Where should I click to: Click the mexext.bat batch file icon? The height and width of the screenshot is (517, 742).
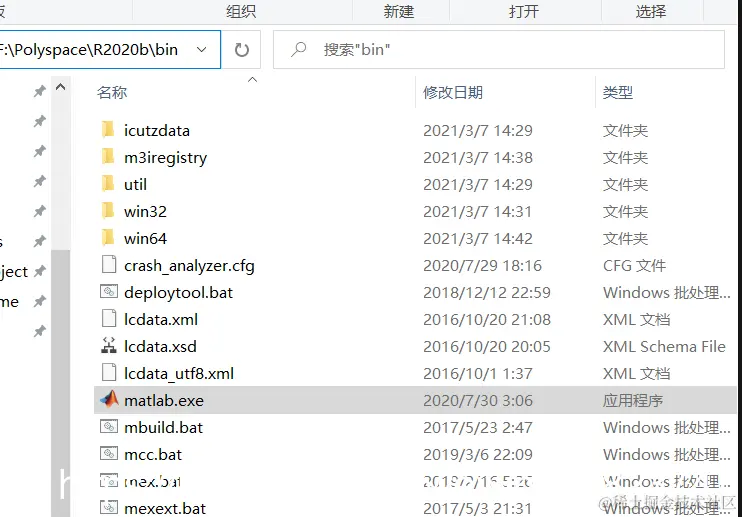[109, 507]
